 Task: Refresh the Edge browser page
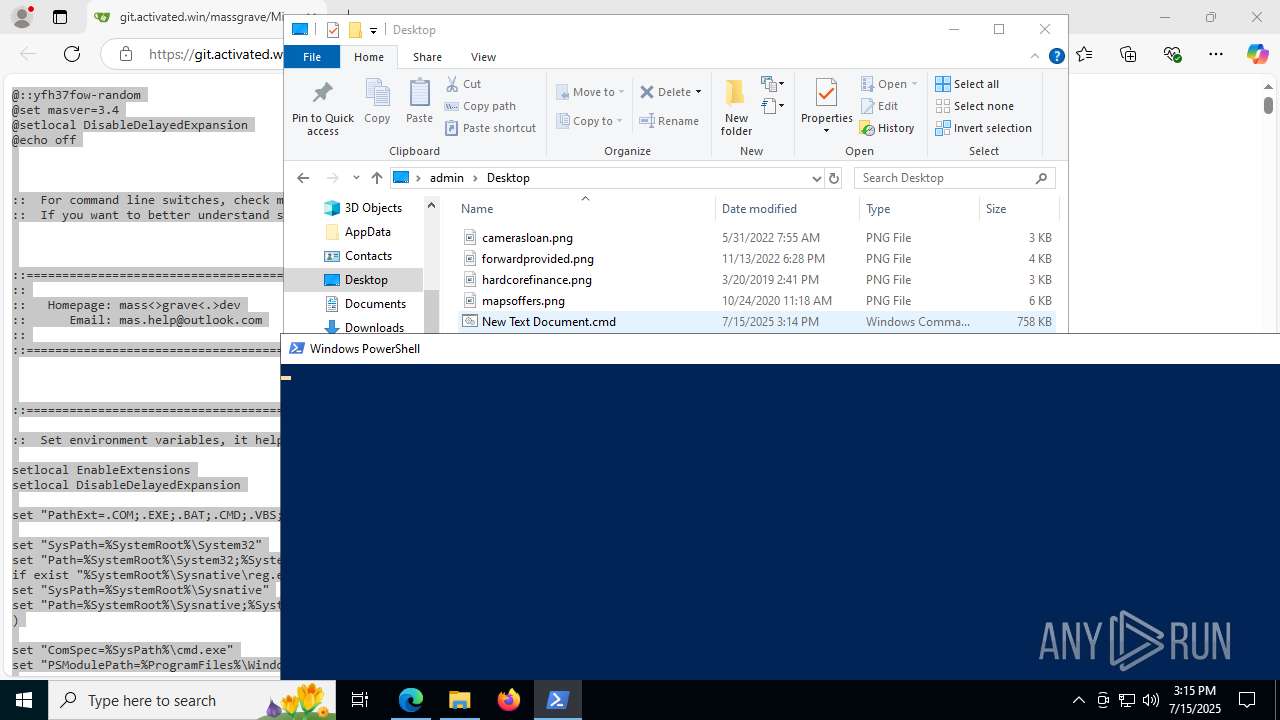(72, 54)
